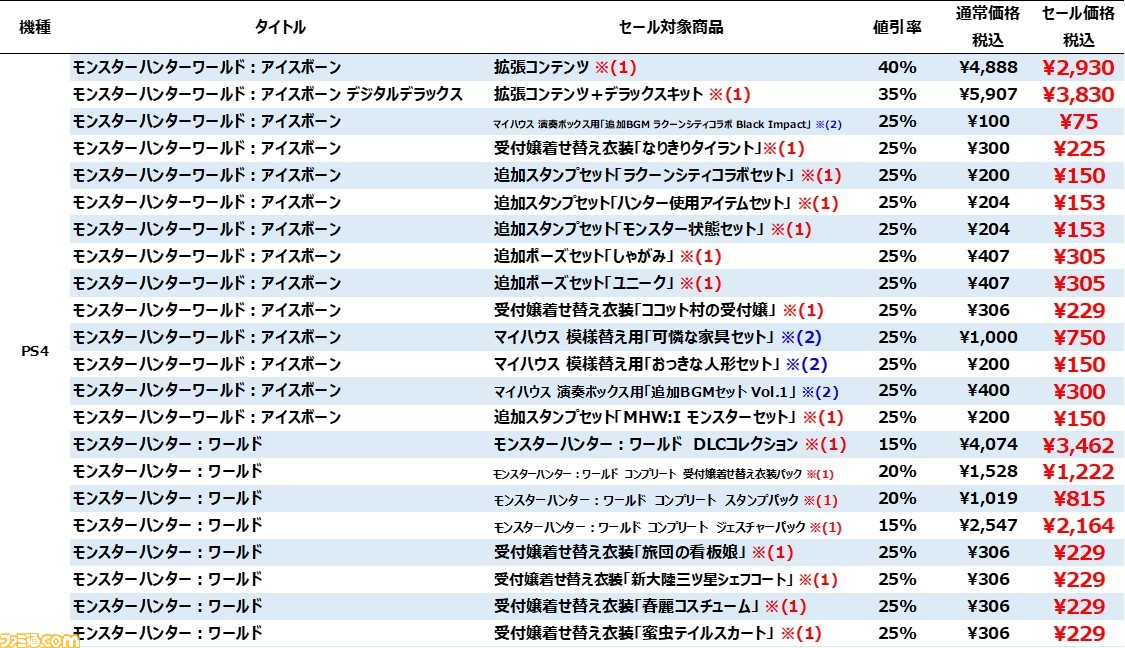Select the 35% discount rate cell
This screenshot has width=1125, height=648.
pyautogui.click(x=897, y=94)
